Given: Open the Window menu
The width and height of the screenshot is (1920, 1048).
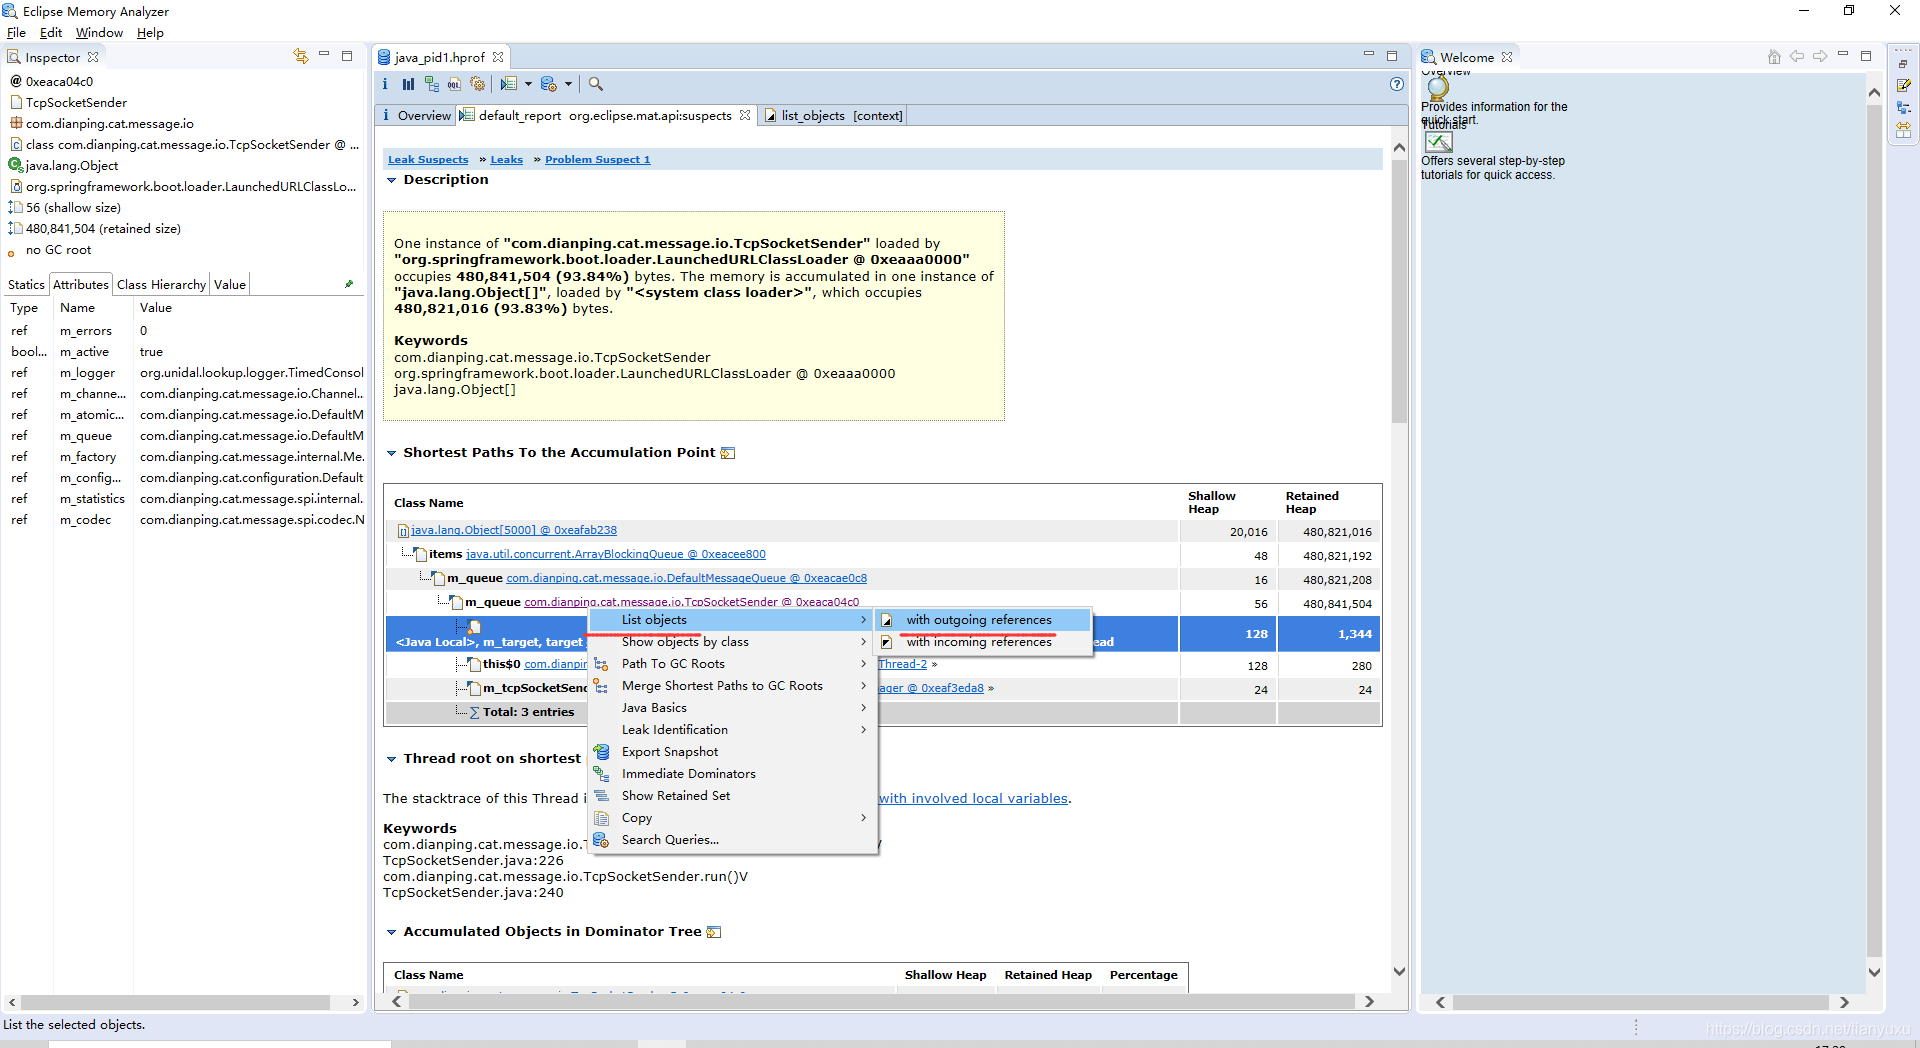Looking at the screenshot, I should (x=99, y=33).
